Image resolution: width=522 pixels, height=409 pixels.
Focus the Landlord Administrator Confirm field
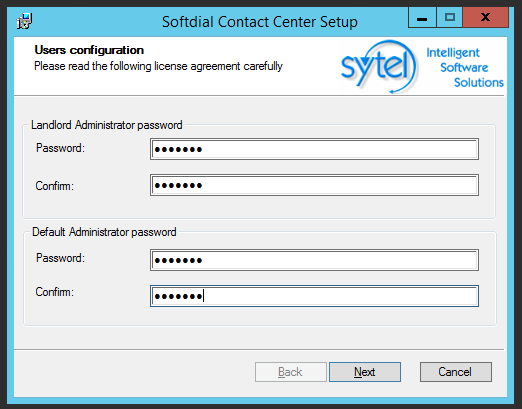tap(314, 185)
